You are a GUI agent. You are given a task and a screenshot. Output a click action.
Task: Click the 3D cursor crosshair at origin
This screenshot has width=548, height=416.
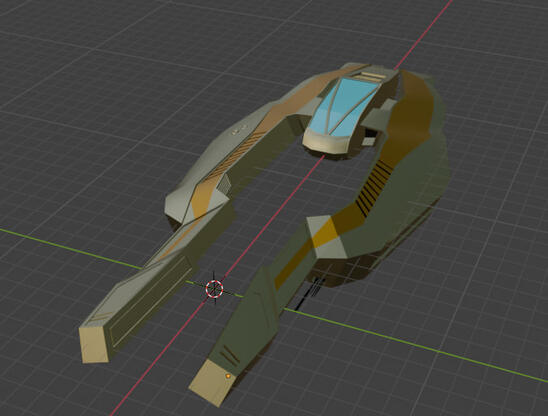(x=214, y=289)
